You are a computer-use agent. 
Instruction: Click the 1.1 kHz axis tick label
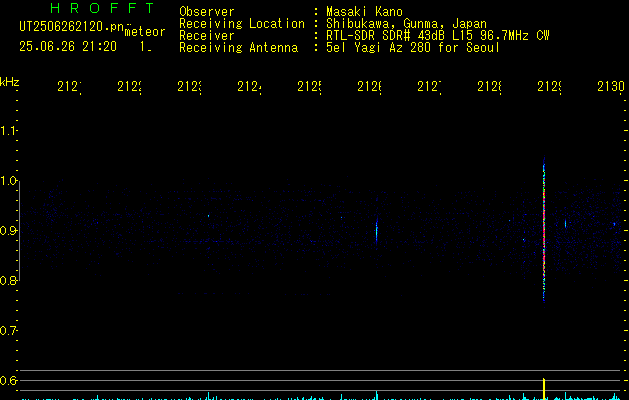[x=8, y=131]
